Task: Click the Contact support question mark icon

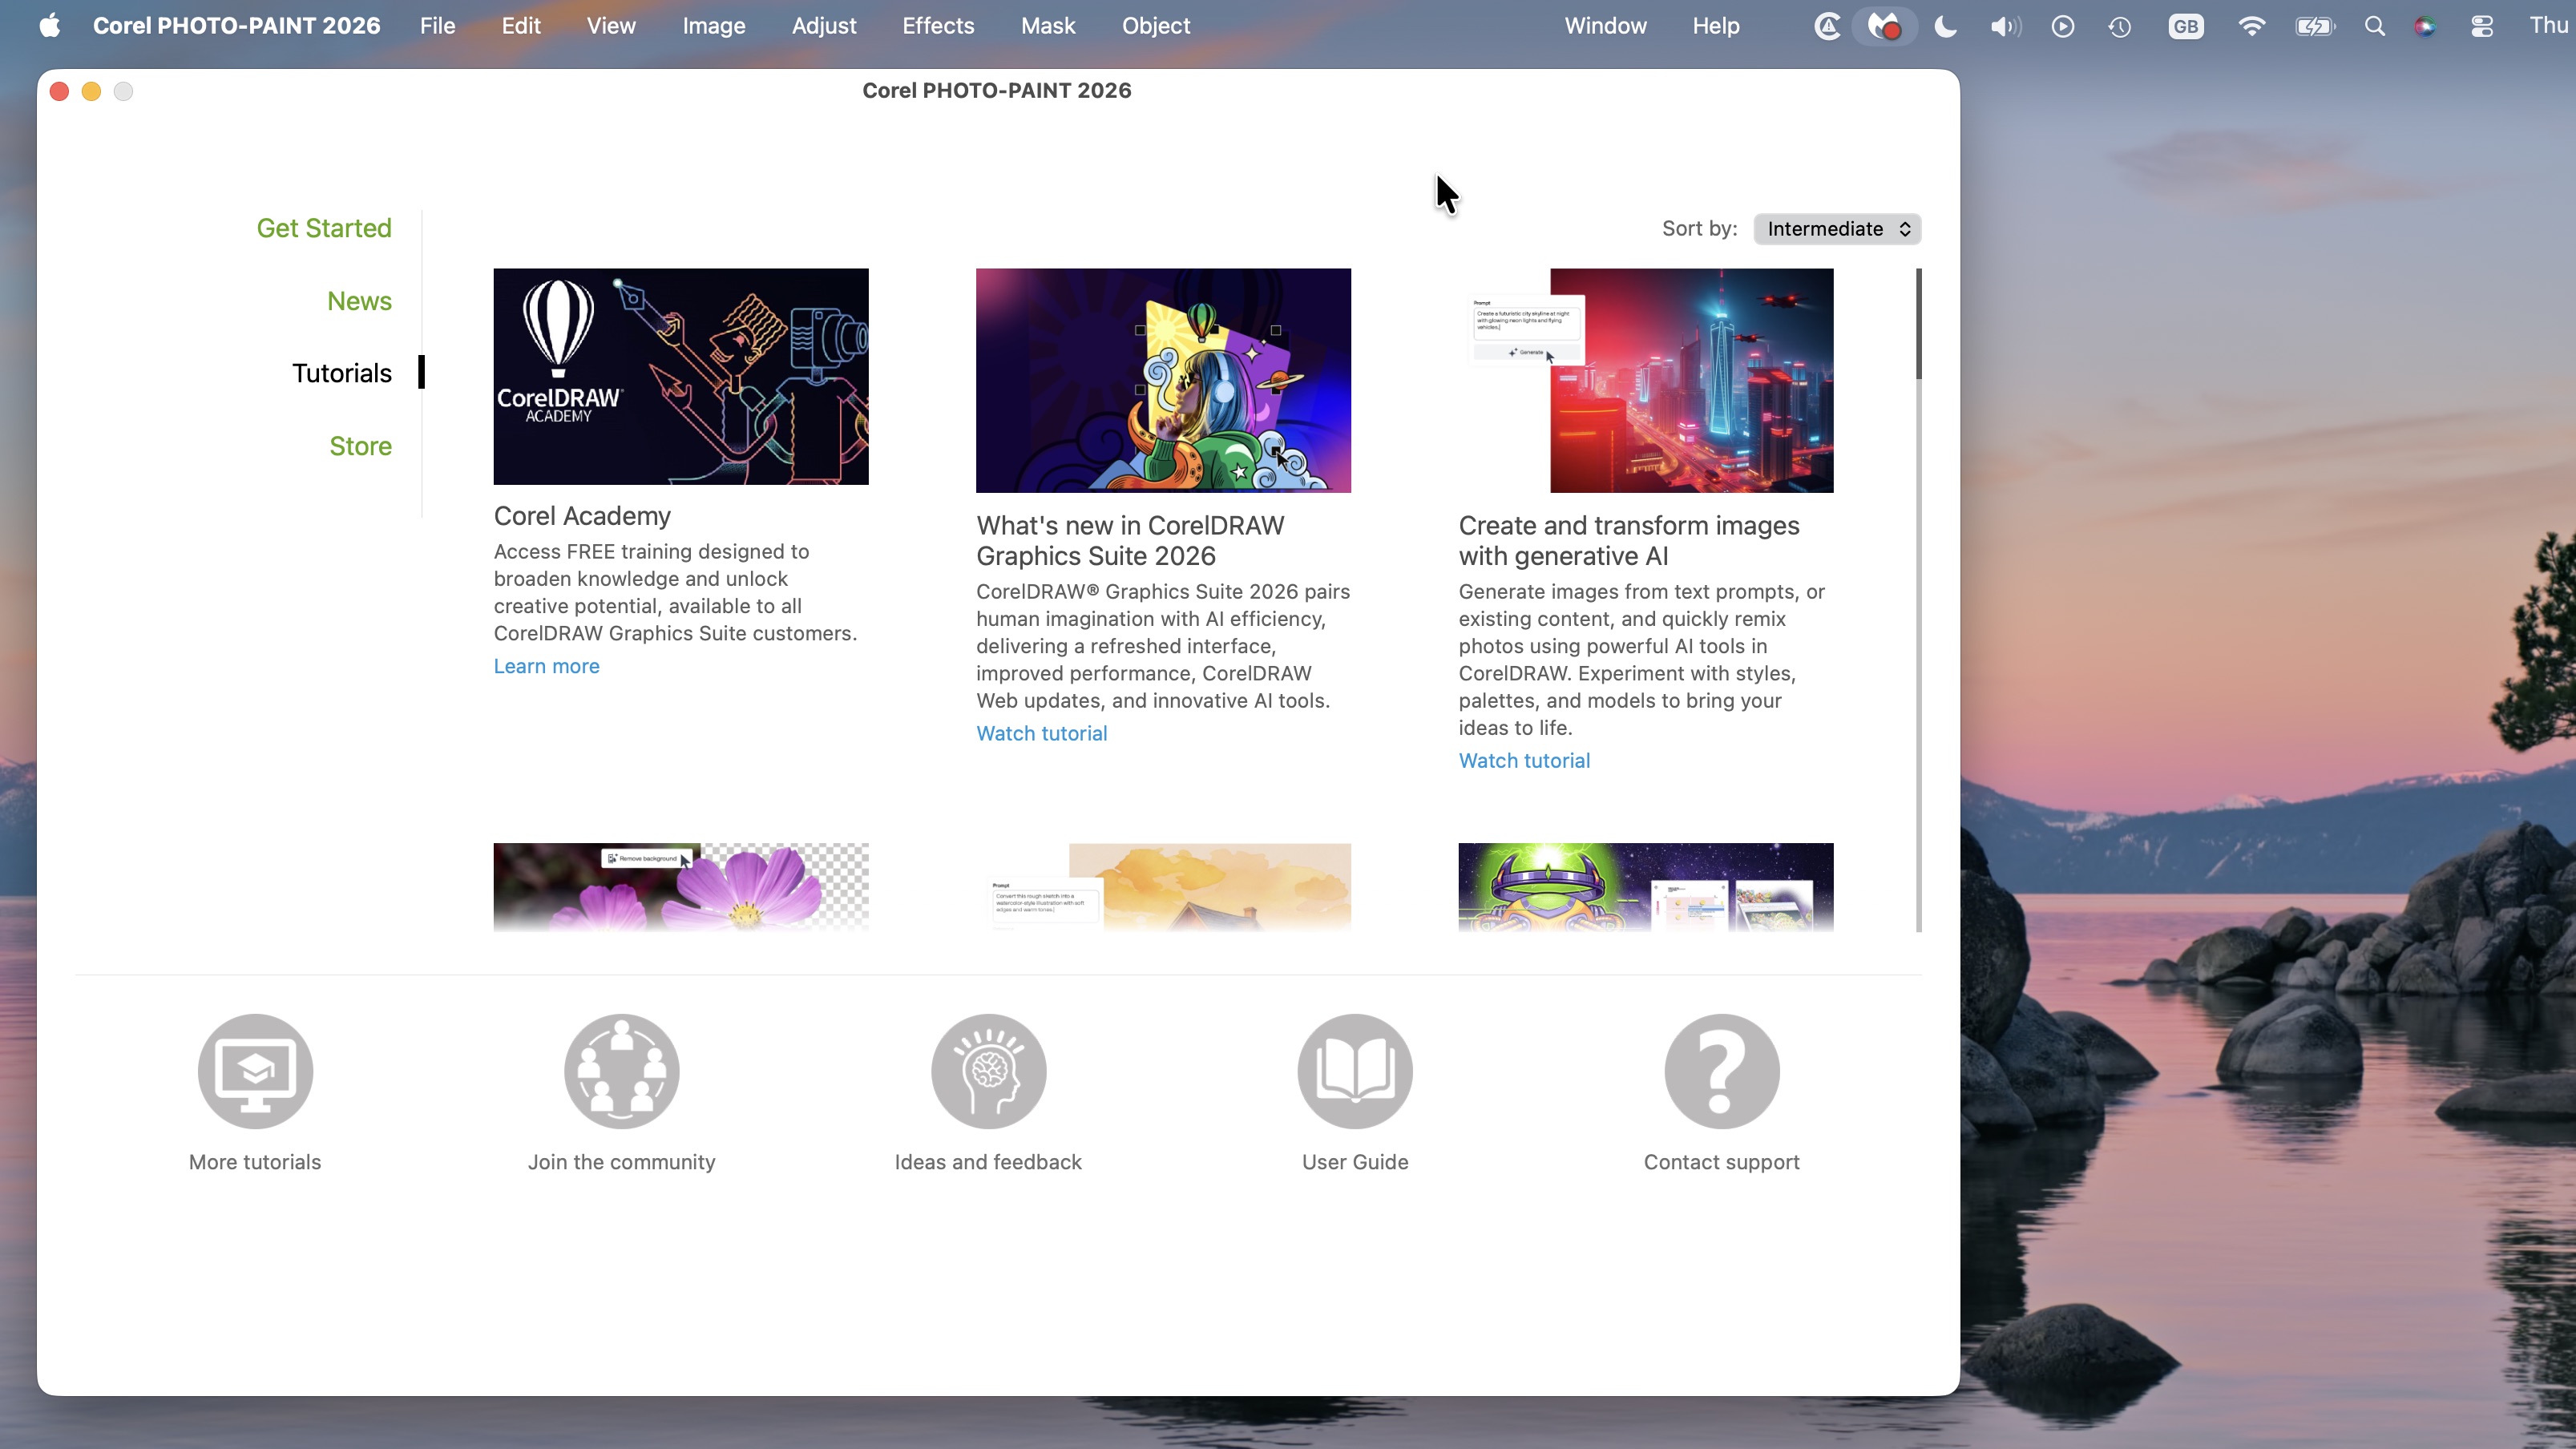Action: (1720, 1070)
